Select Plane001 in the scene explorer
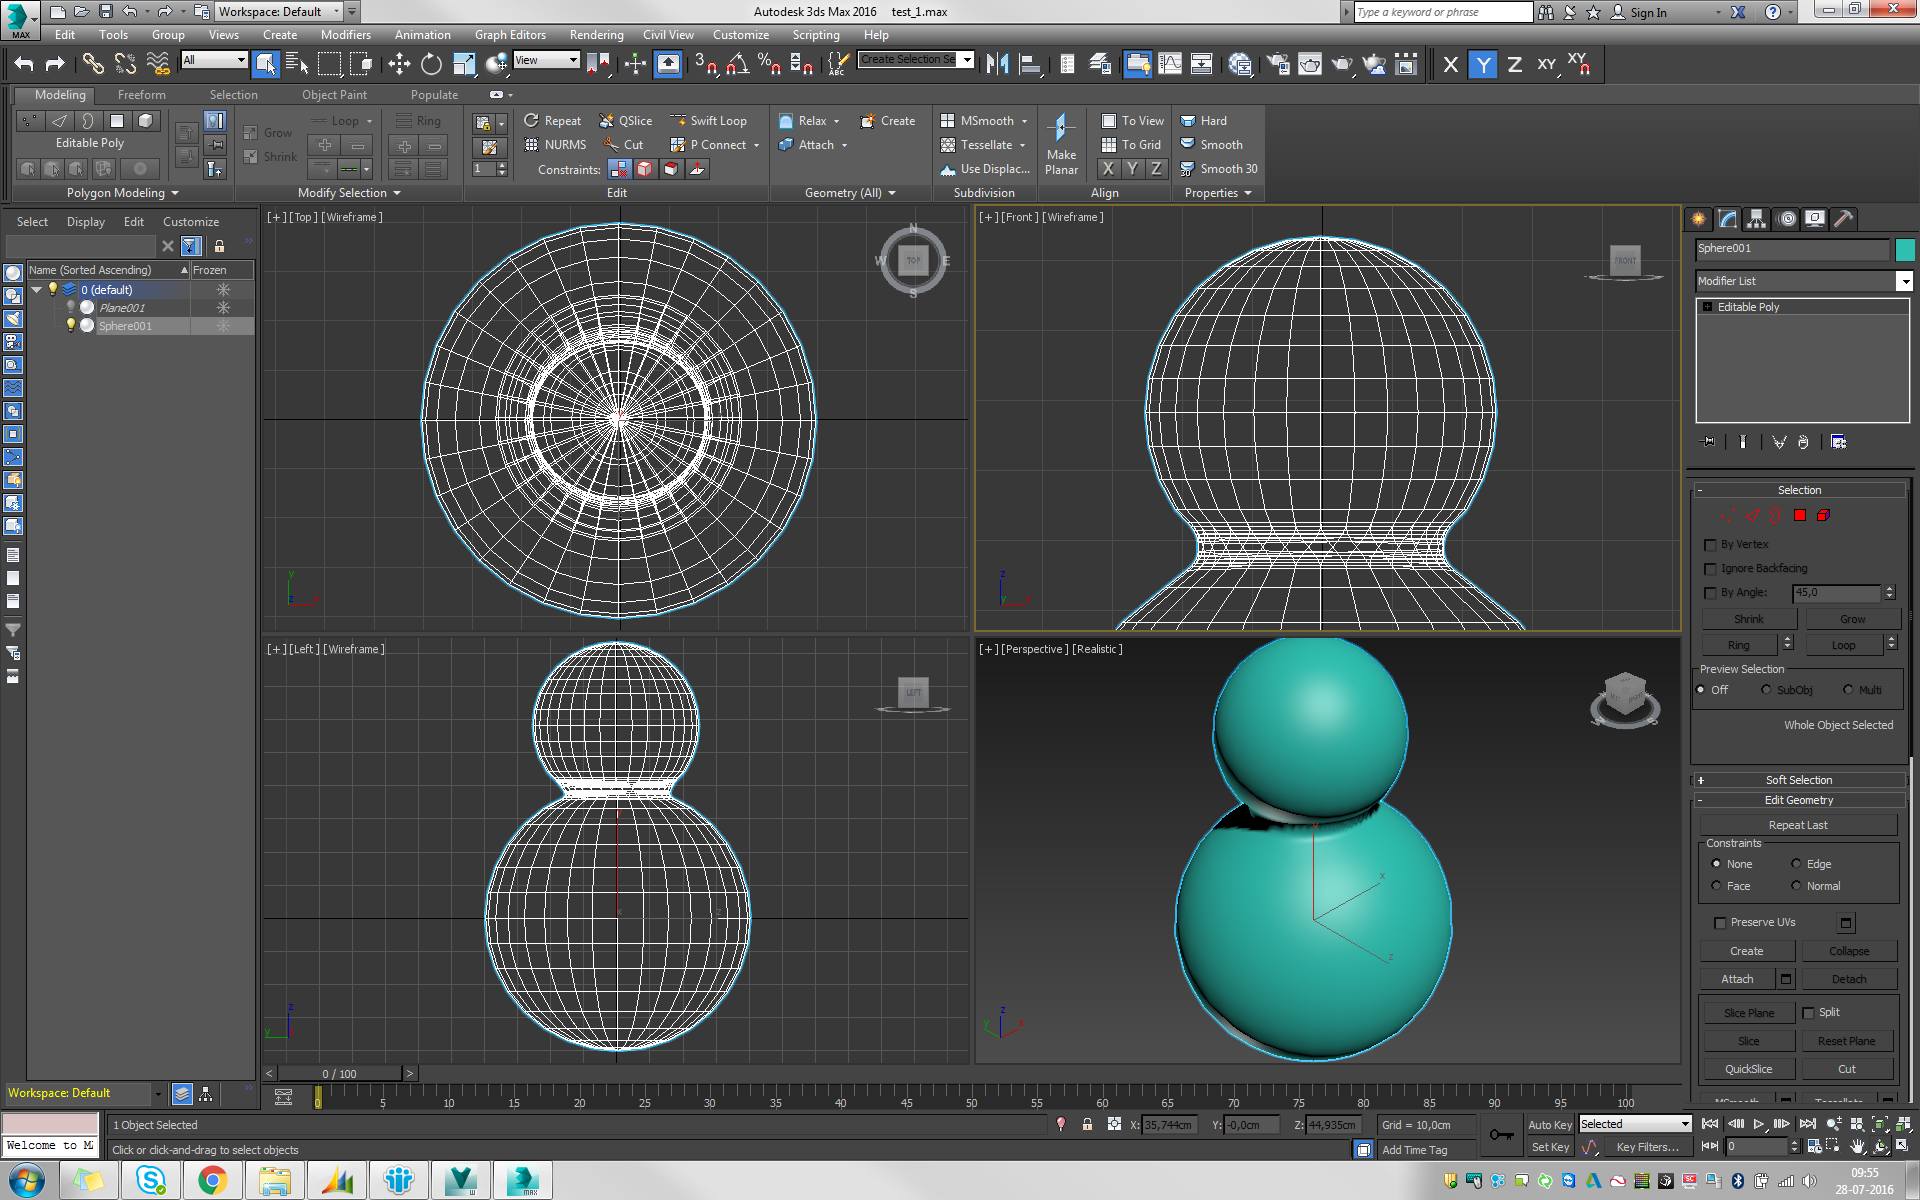This screenshot has height=1200, width=1920. click(x=122, y=308)
